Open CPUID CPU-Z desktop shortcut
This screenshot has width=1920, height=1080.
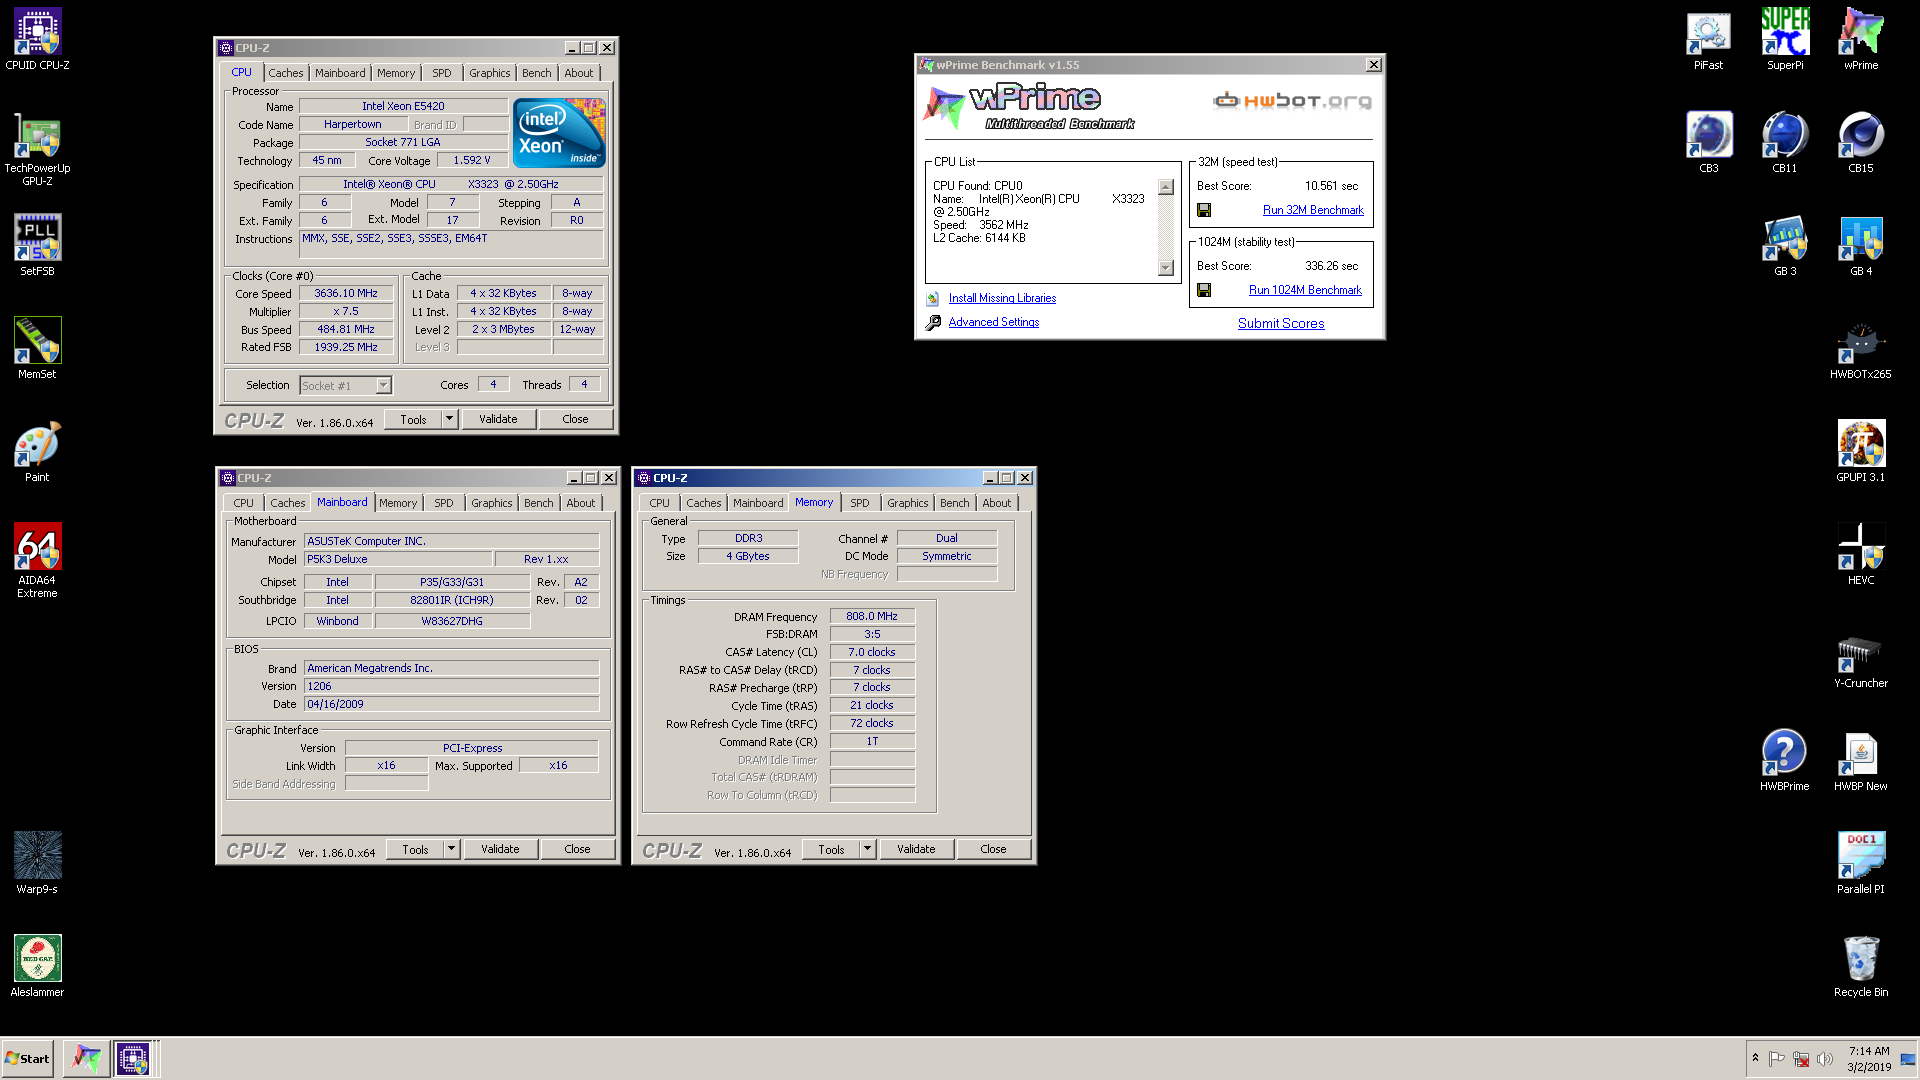click(37, 40)
